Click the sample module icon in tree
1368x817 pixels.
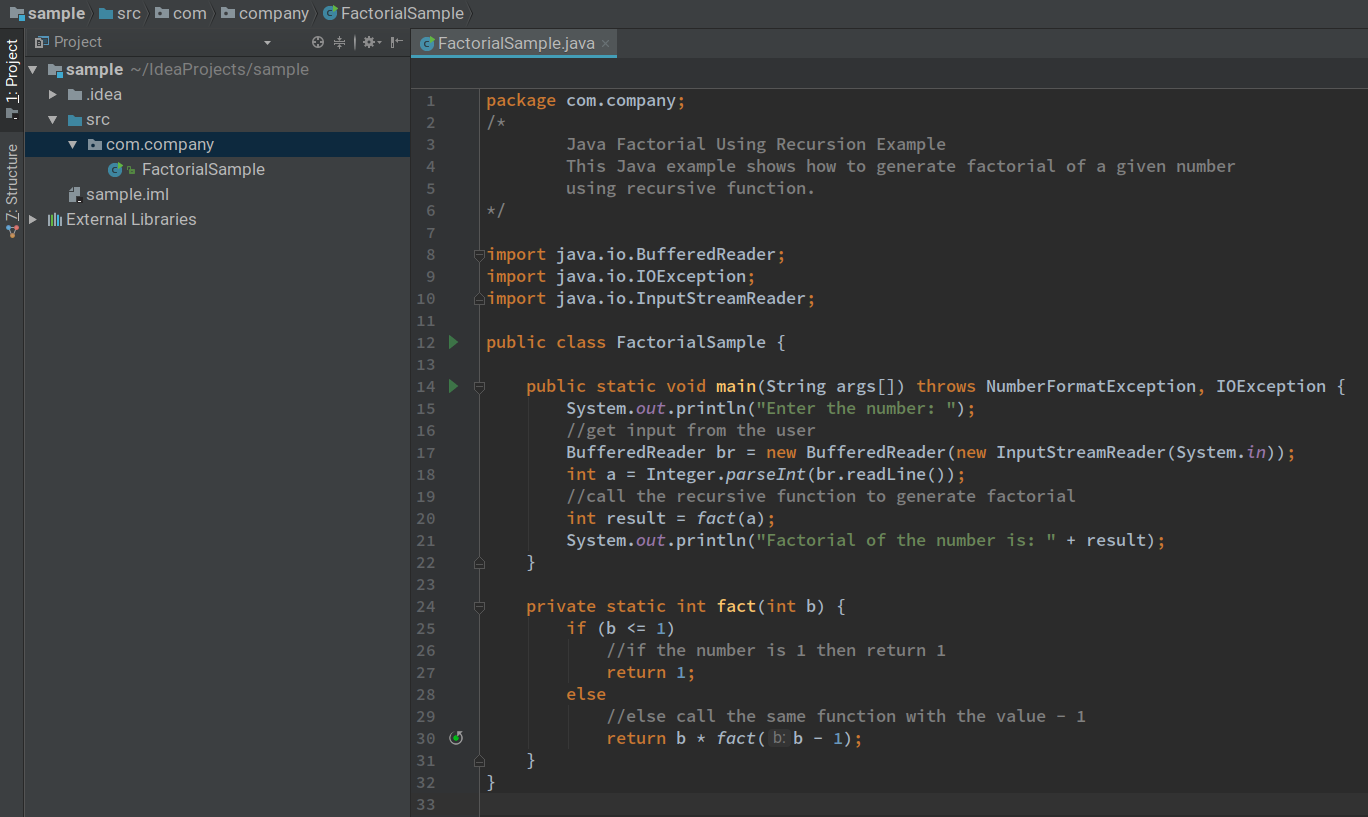pos(55,70)
